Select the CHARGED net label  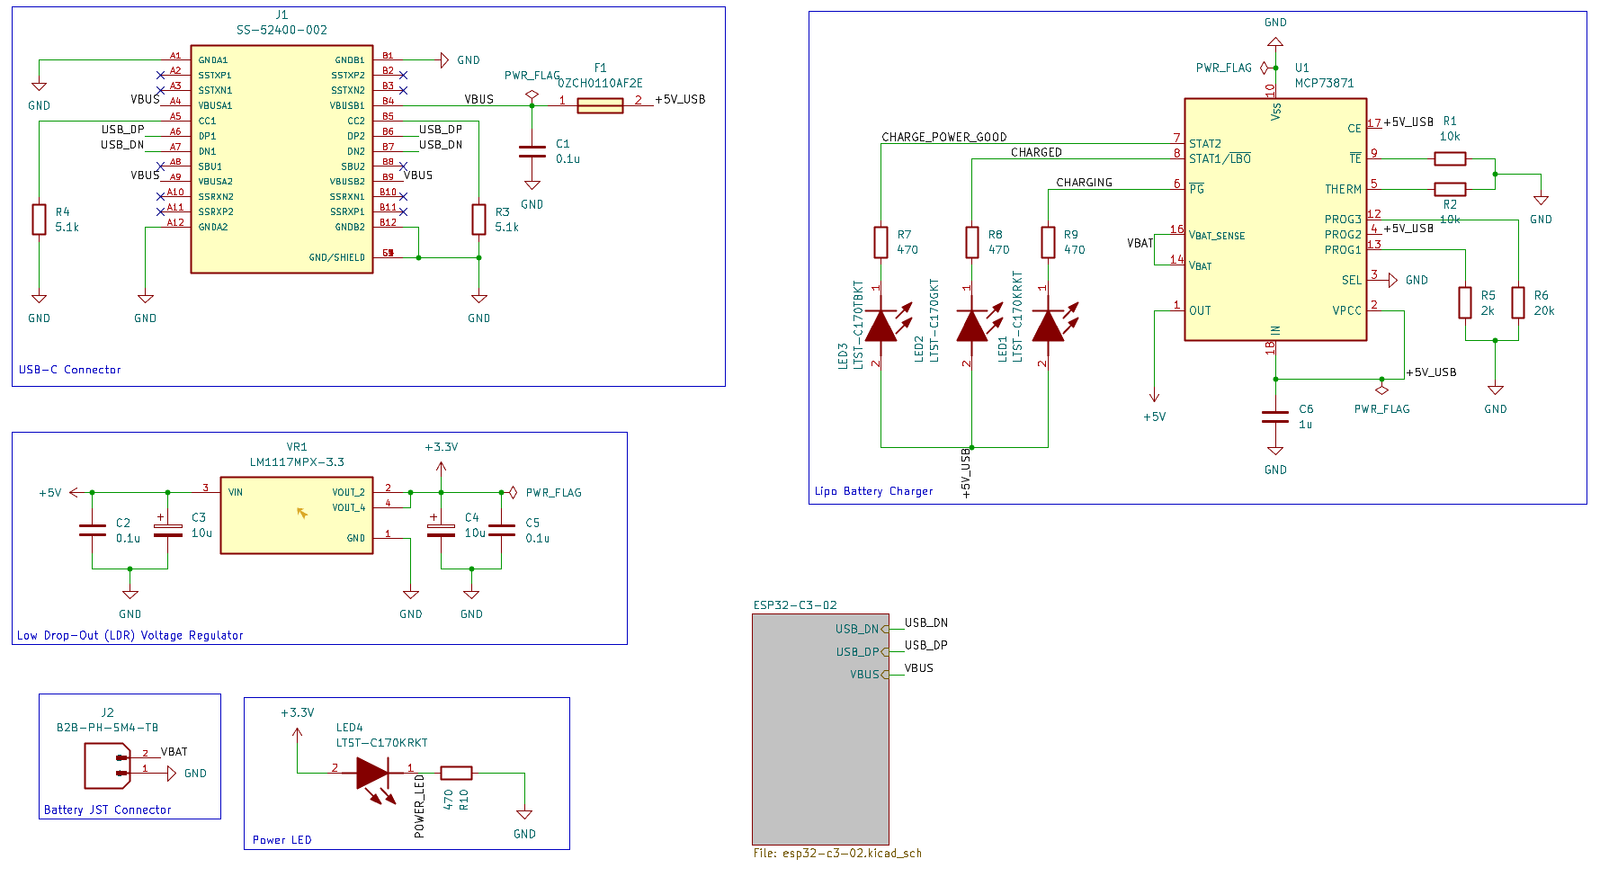click(1036, 152)
